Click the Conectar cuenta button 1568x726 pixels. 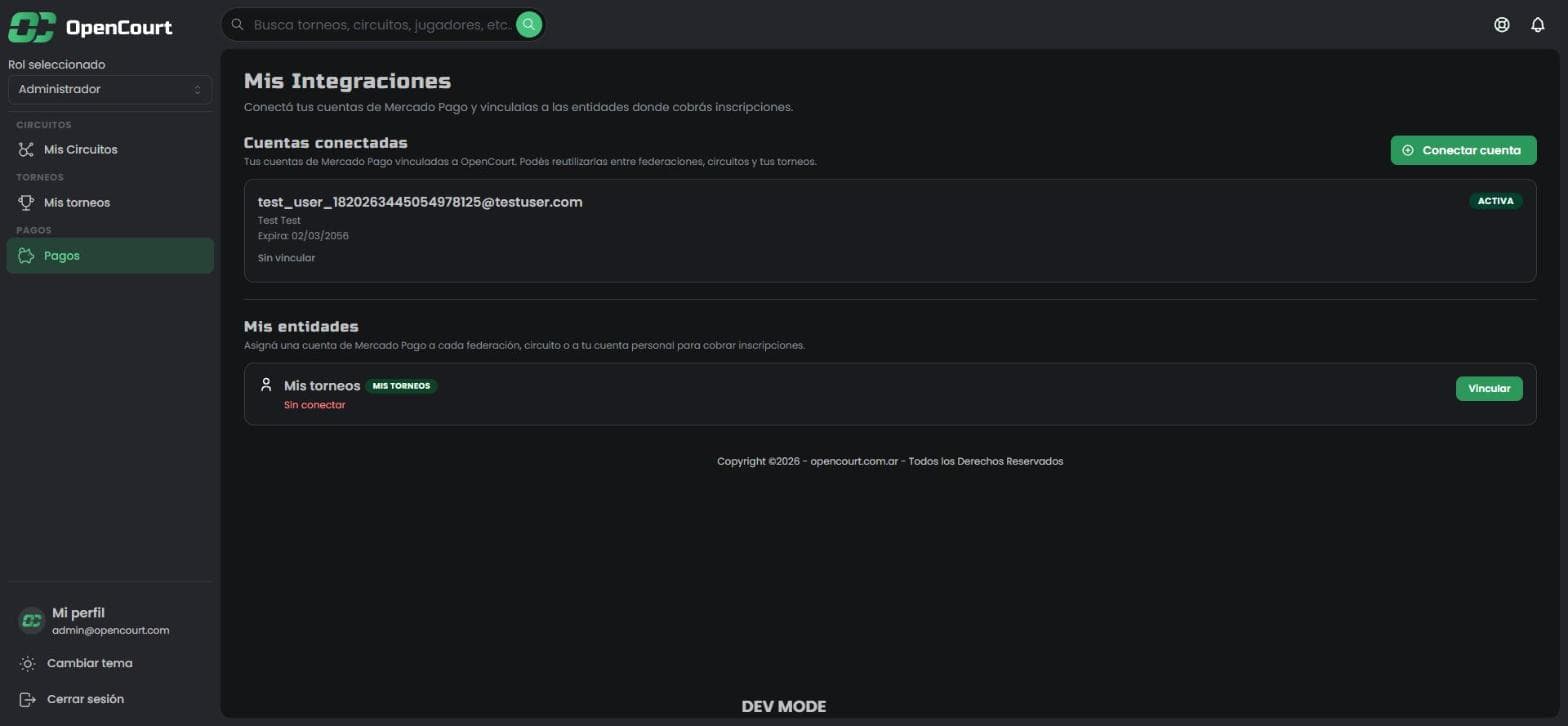tap(1463, 150)
